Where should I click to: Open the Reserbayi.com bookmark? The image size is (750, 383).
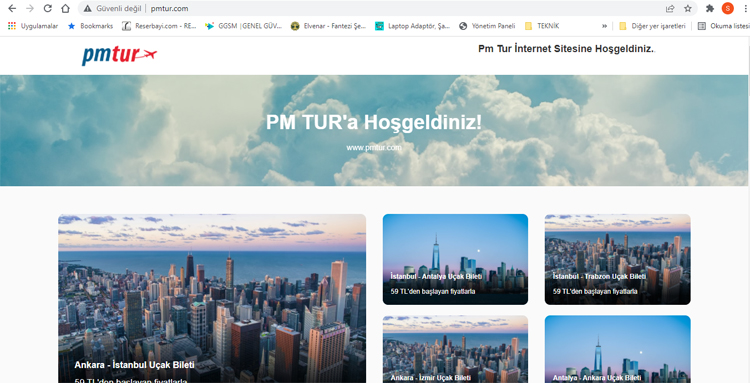click(159, 26)
